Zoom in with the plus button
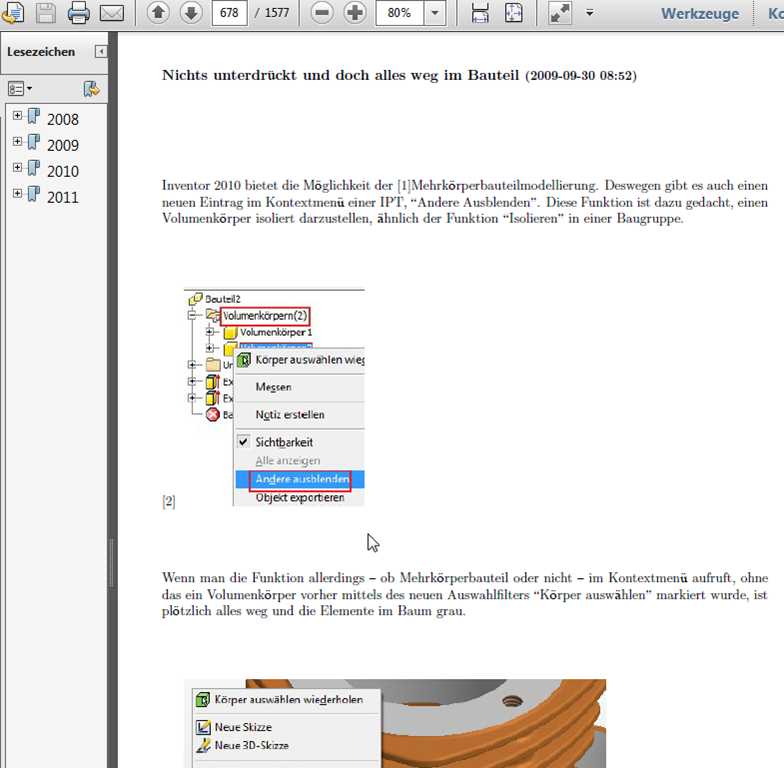The width and height of the screenshot is (784, 768). 355,12
